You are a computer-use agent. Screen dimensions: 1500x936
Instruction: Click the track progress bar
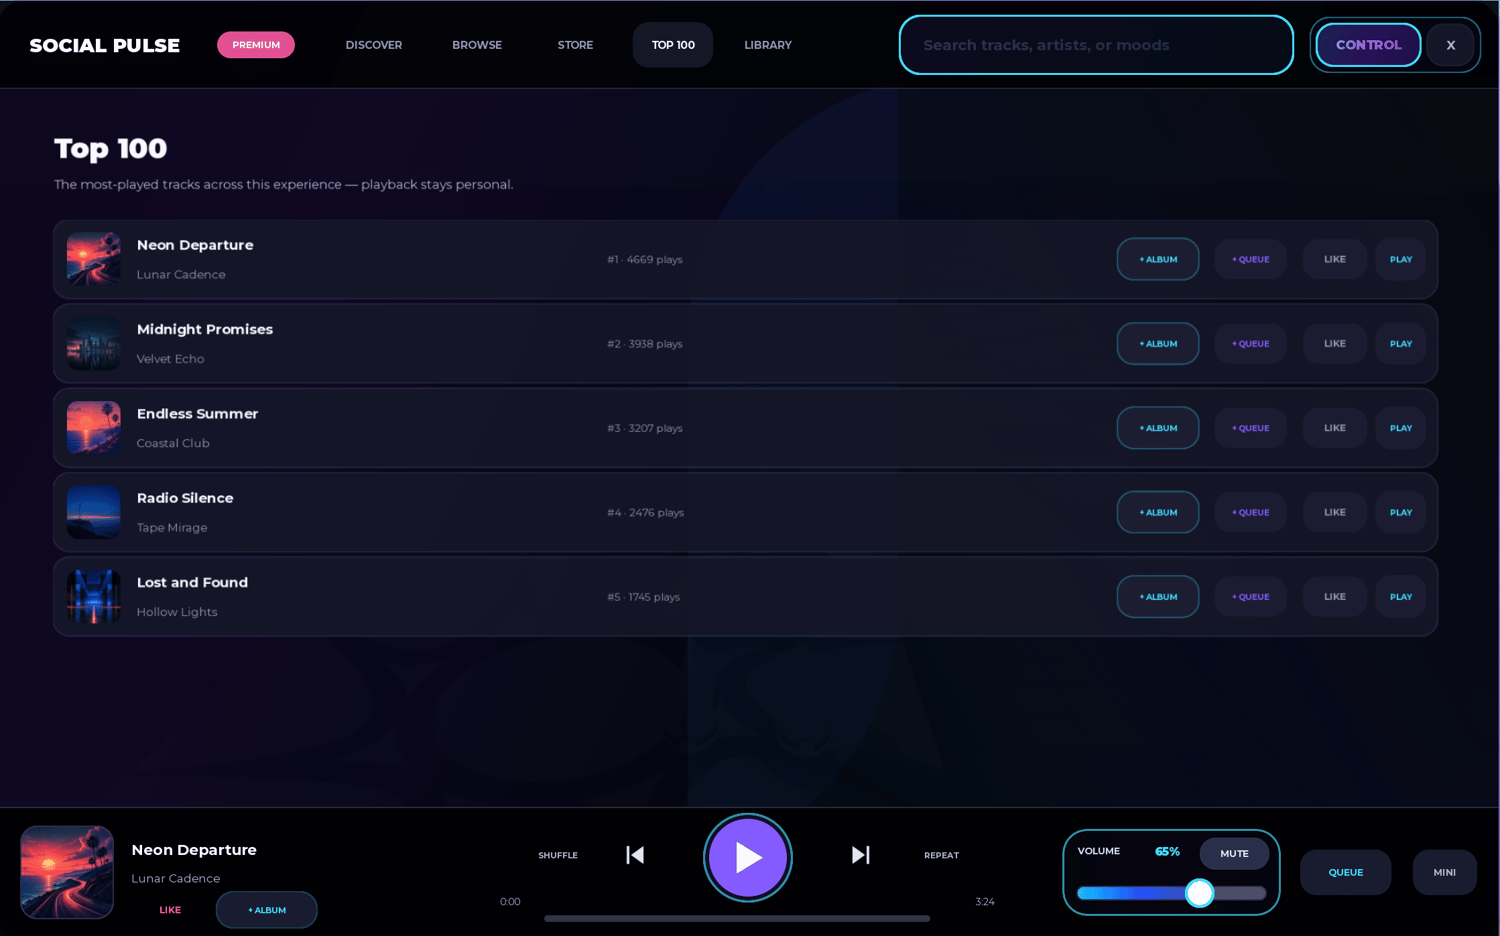[x=737, y=918]
